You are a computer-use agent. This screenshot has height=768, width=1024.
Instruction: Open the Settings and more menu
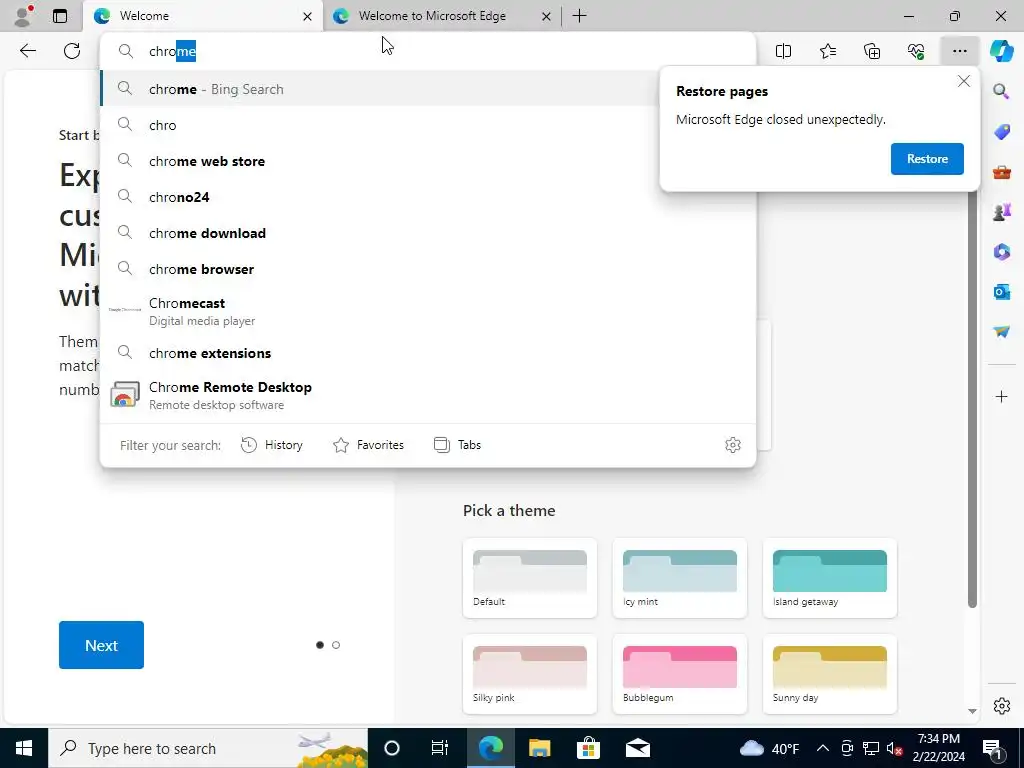pos(959,51)
